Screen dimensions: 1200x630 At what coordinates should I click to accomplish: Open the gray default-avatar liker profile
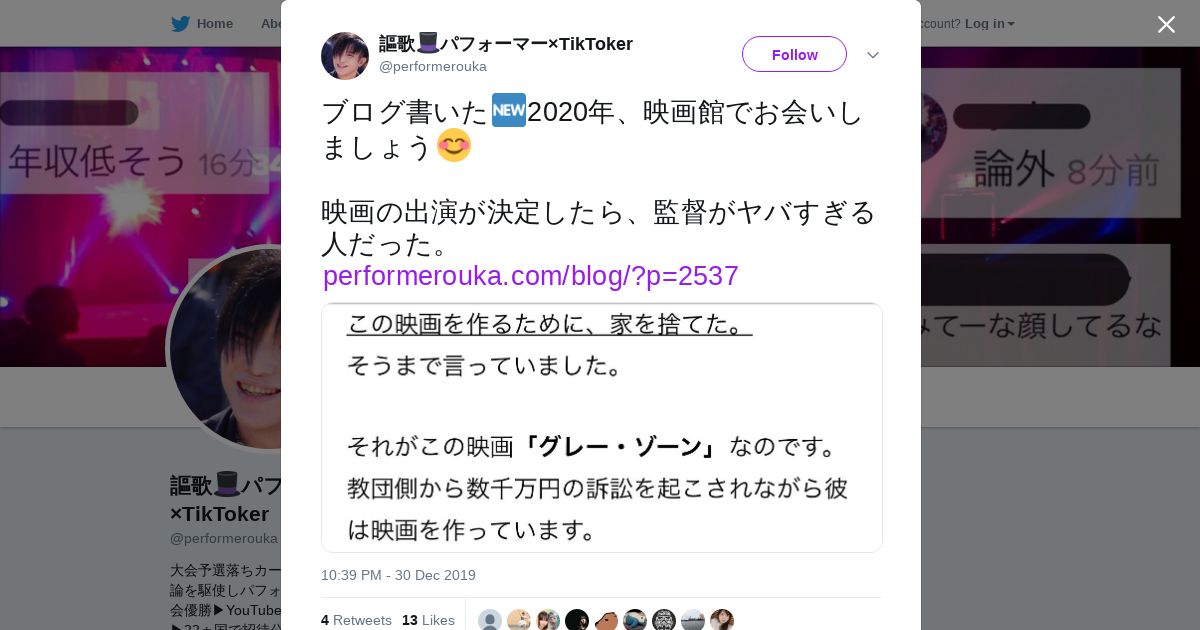click(x=490, y=620)
